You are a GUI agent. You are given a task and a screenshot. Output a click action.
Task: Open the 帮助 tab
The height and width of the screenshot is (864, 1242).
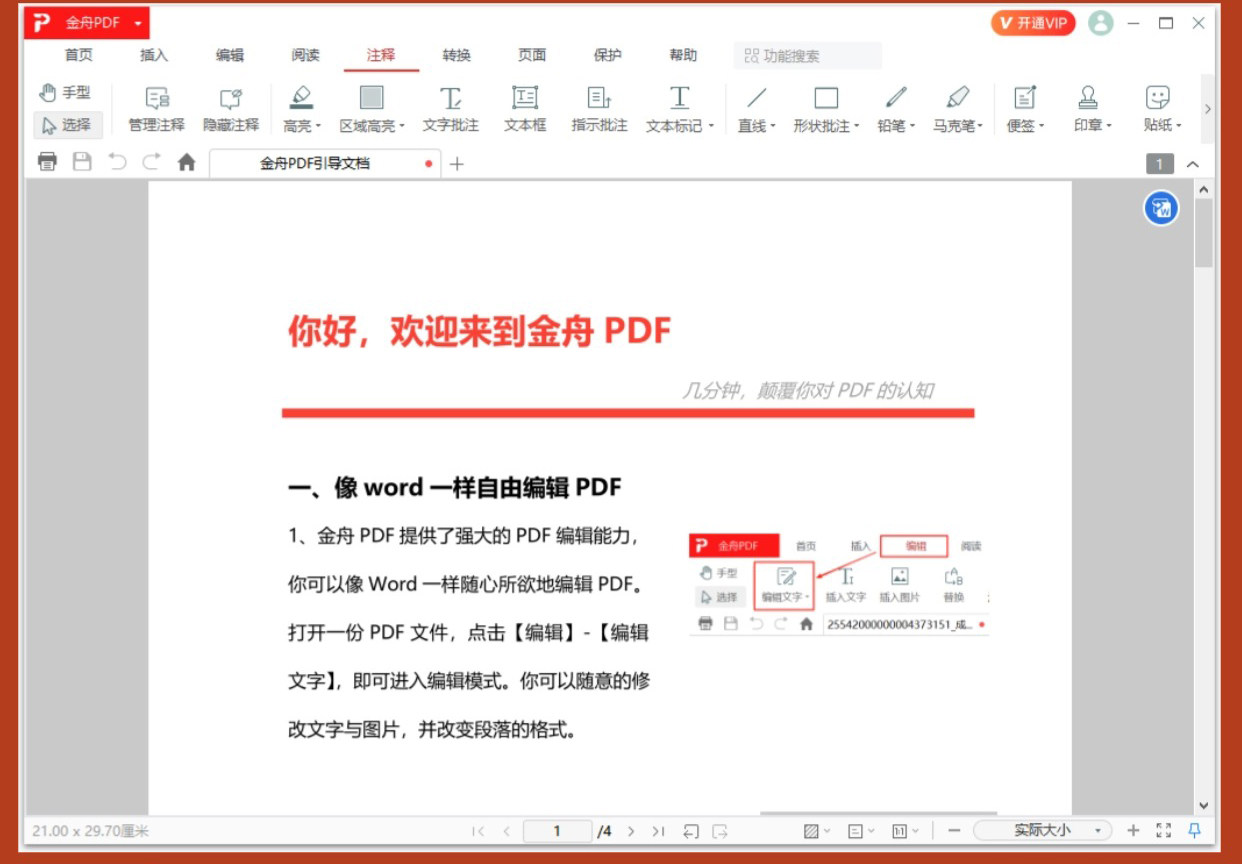pos(684,55)
